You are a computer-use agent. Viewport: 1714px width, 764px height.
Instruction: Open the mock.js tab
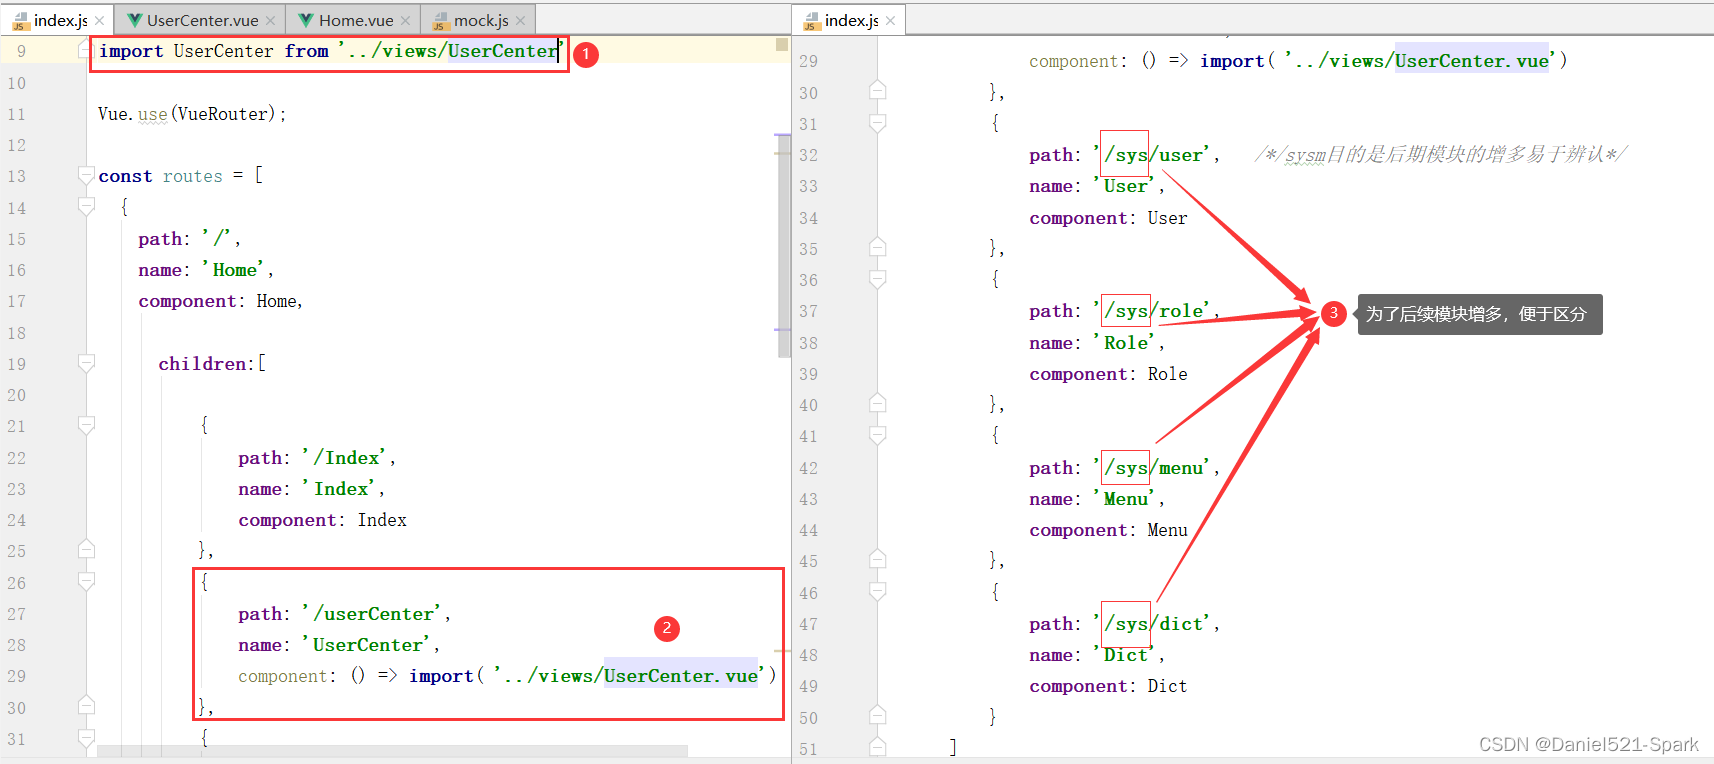[x=481, y=20]
